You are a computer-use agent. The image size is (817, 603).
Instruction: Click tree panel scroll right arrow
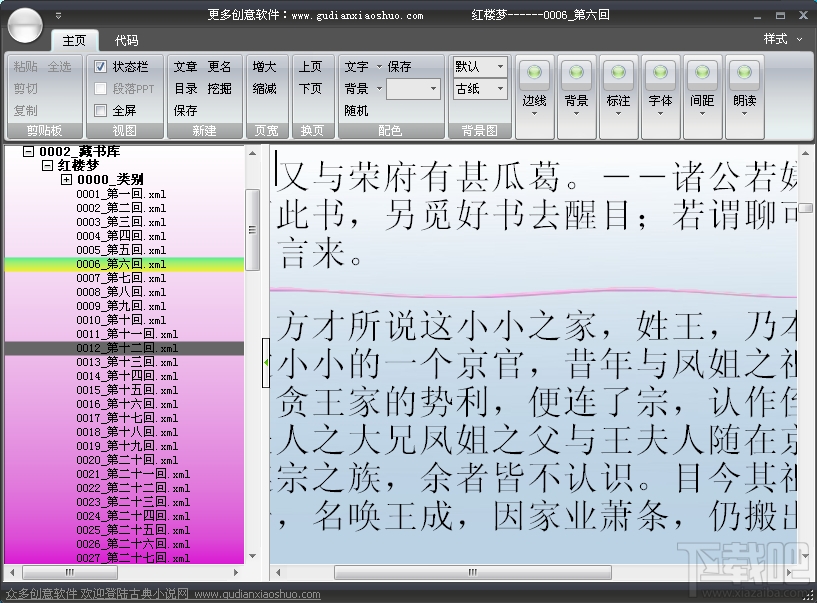coord(236,572)
